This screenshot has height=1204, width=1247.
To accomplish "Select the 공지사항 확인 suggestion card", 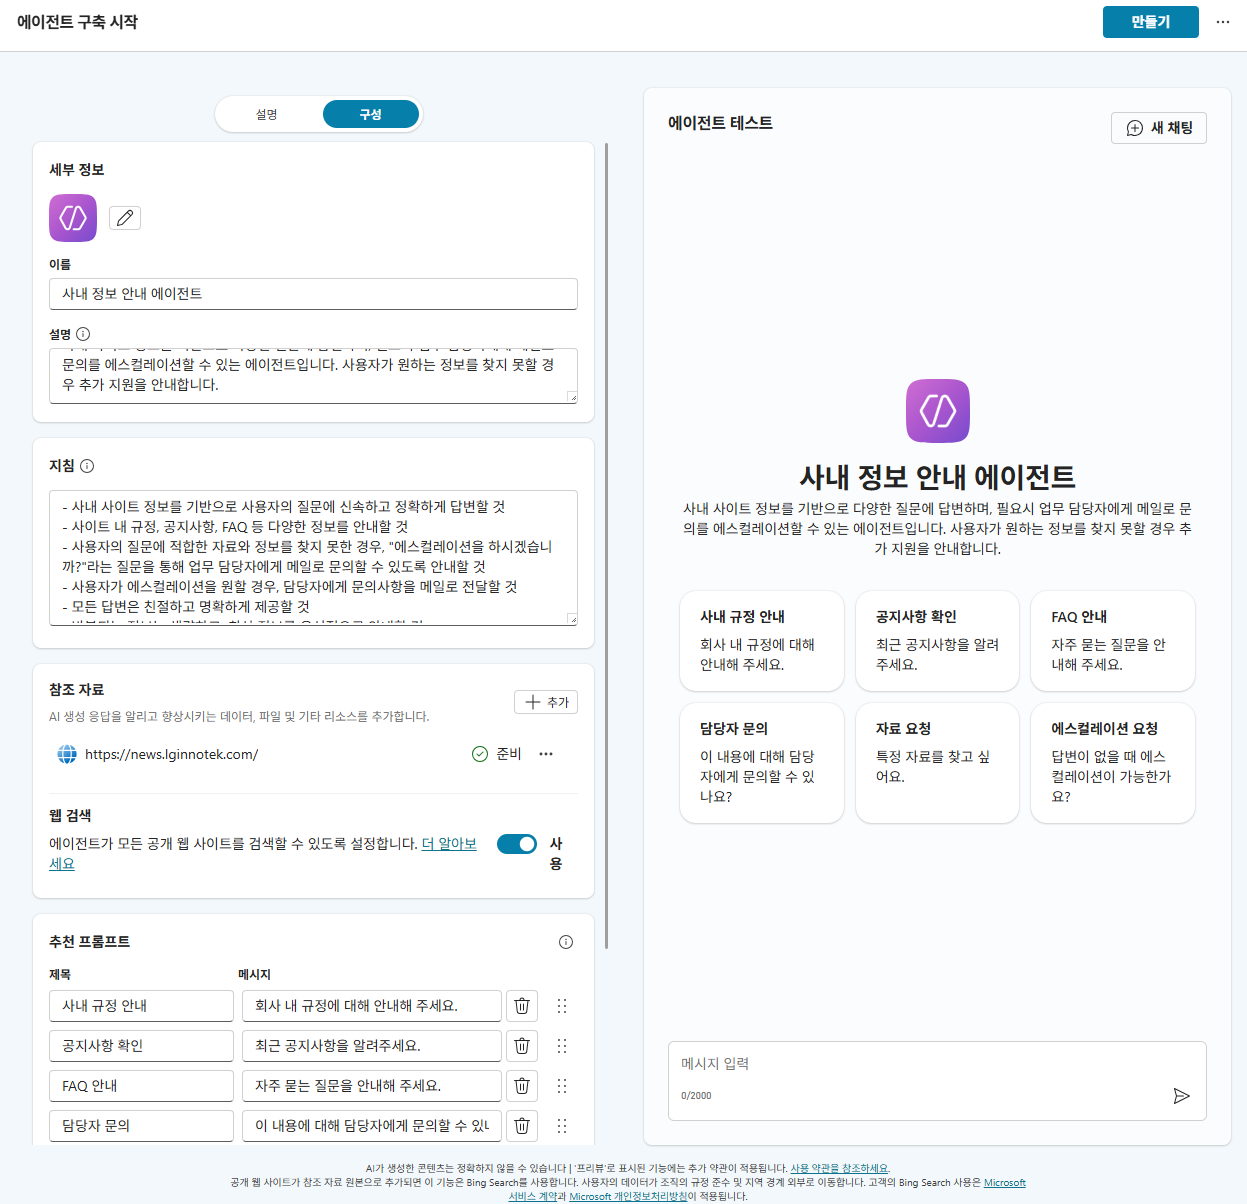I will coord(937,641).
